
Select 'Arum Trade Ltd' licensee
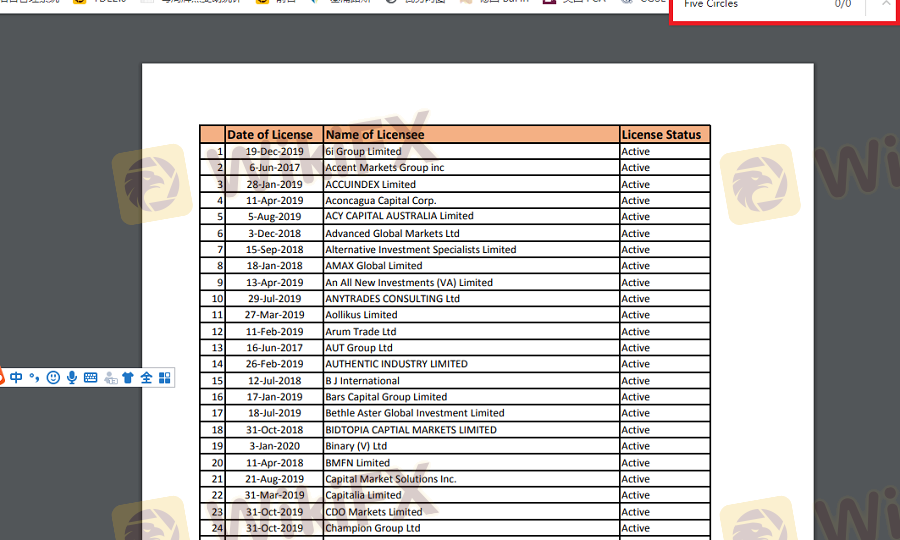tap(360, 332)
